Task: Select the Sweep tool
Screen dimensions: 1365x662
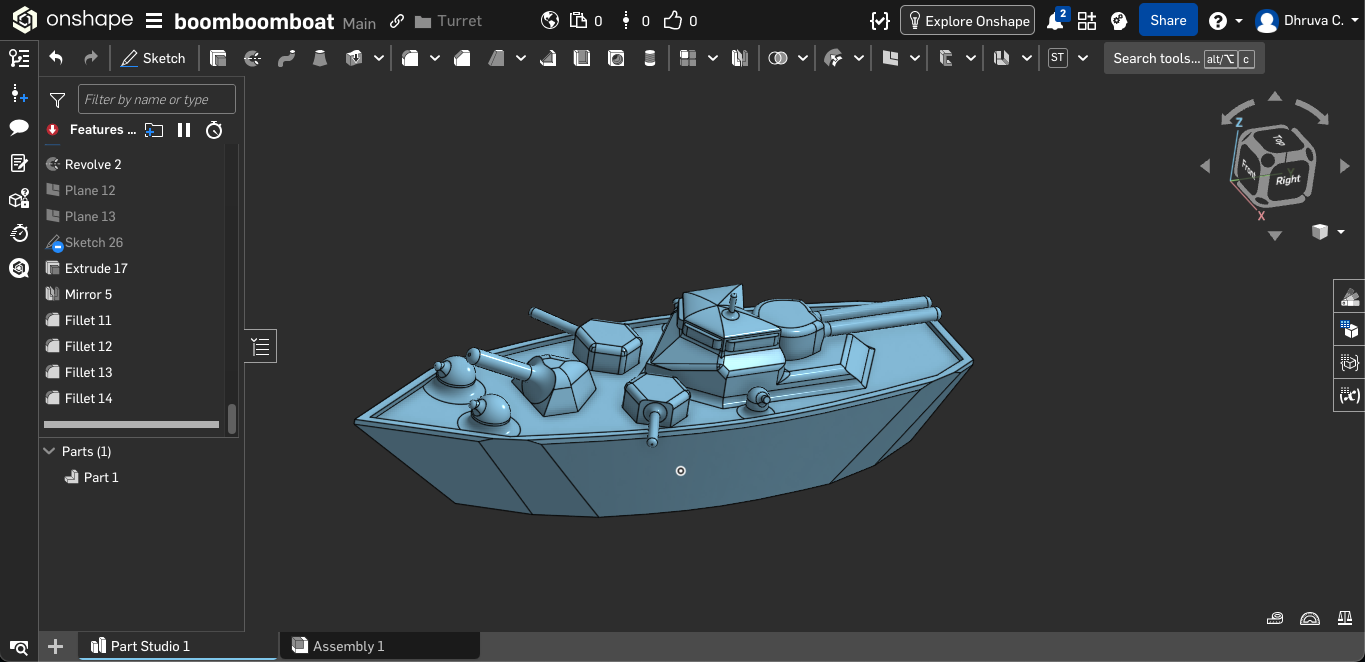Action: pos(286,59)
